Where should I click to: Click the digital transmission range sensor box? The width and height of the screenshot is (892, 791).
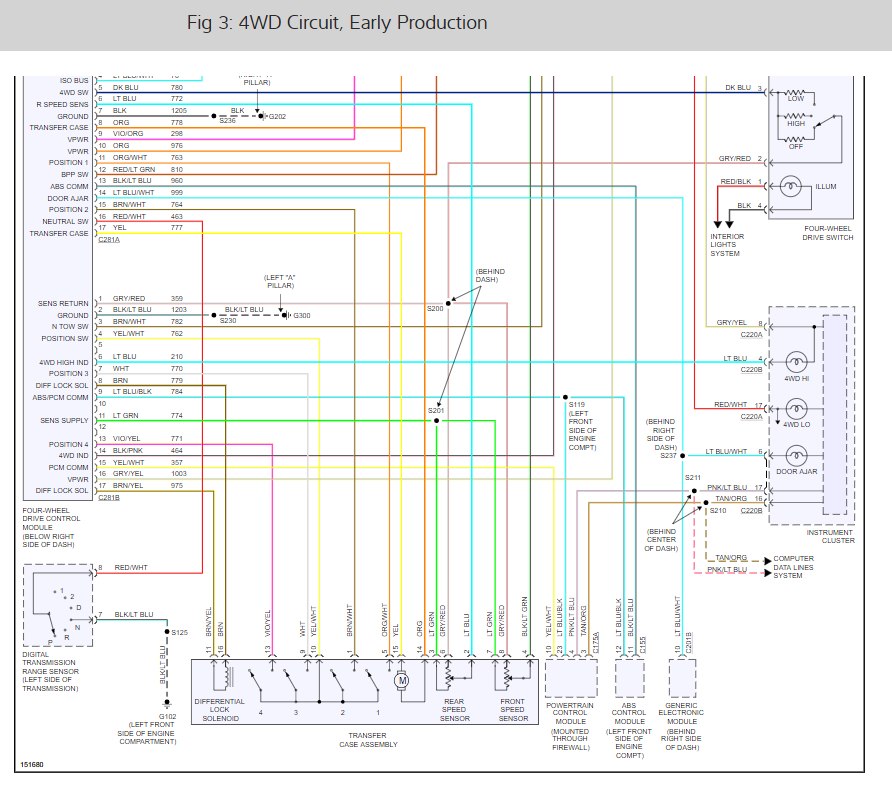coord(58,605)
